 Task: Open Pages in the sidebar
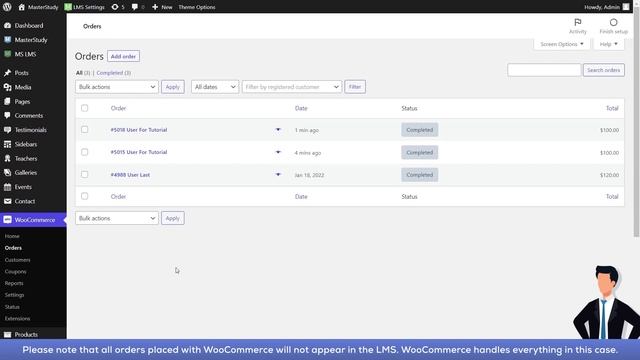[22, 101]
